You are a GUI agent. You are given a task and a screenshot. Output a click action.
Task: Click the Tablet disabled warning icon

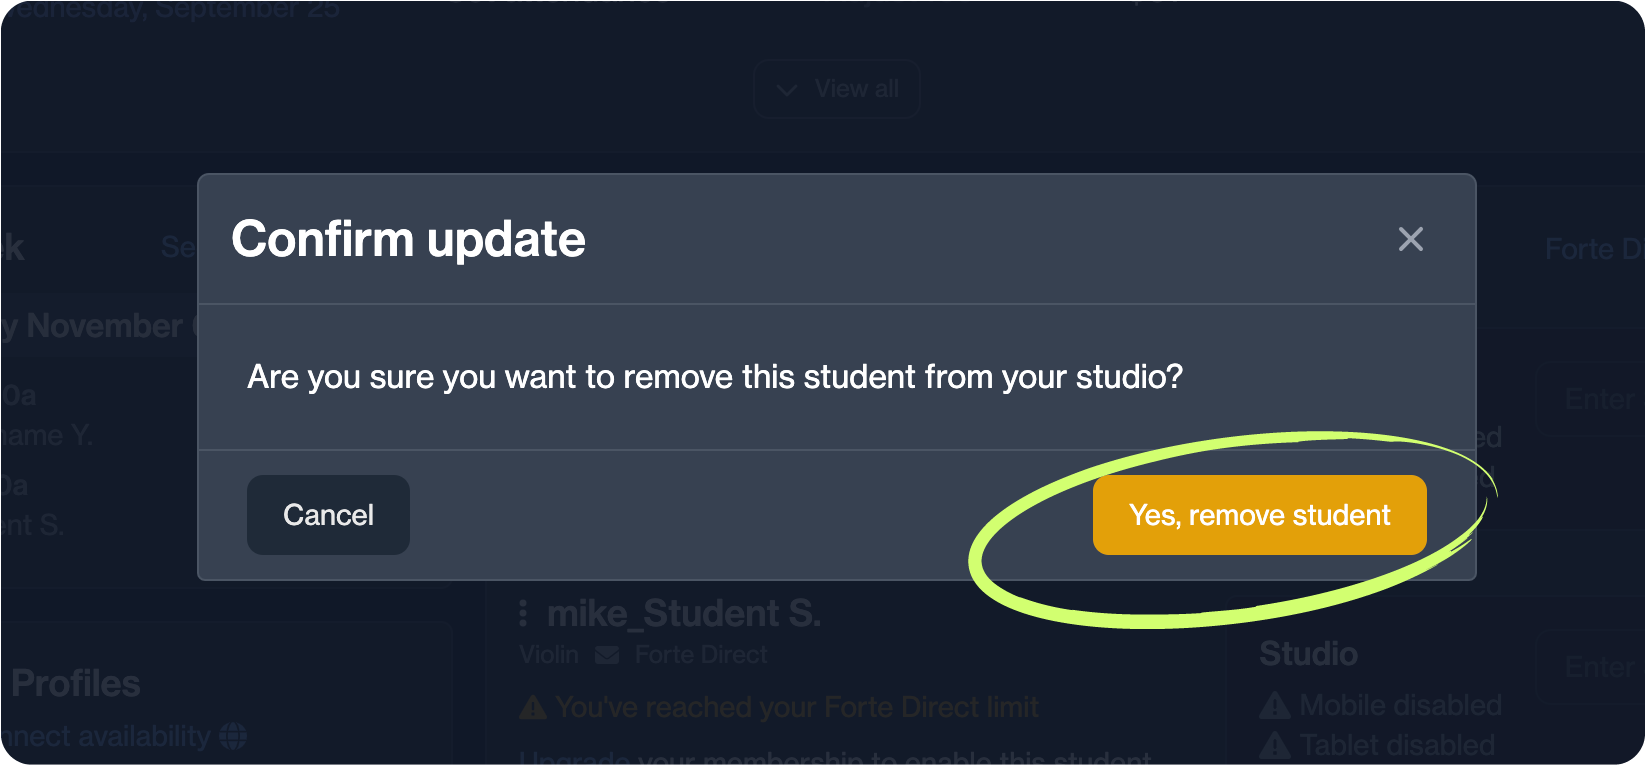1274,745
